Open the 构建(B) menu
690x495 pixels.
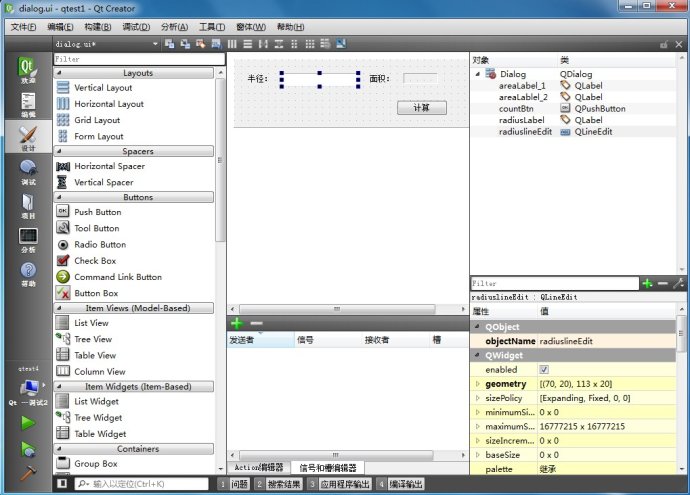point(98,27)
